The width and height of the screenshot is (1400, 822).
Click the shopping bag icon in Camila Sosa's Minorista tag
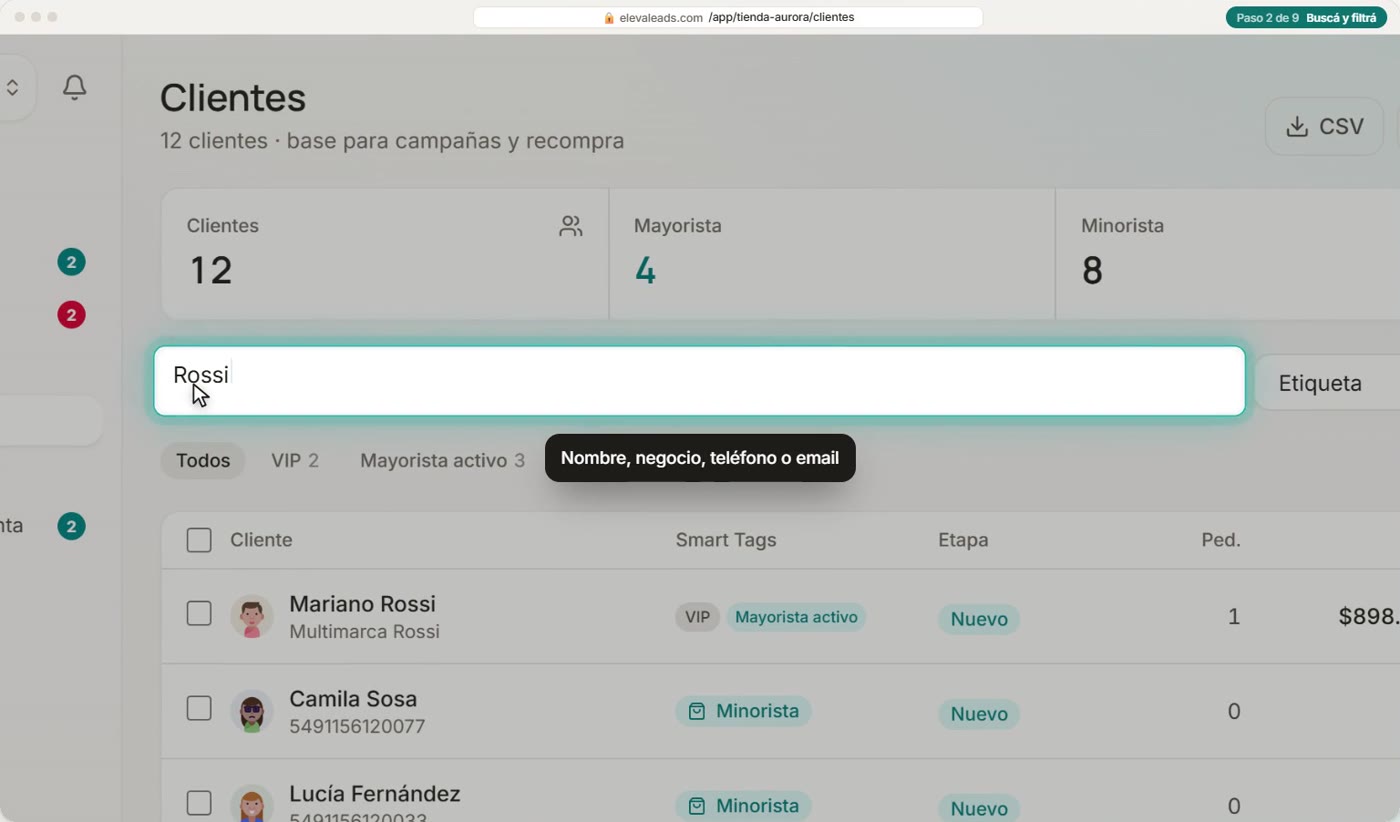point(697,711)
